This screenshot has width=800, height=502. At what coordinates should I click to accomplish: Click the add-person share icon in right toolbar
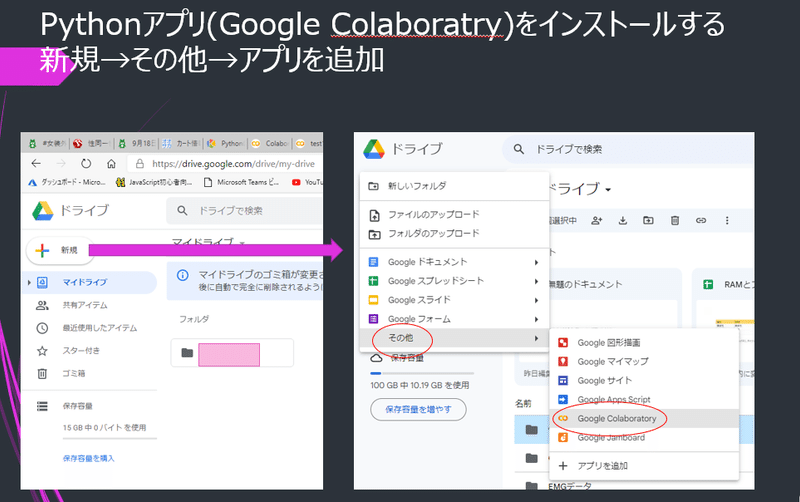[596, 220]
